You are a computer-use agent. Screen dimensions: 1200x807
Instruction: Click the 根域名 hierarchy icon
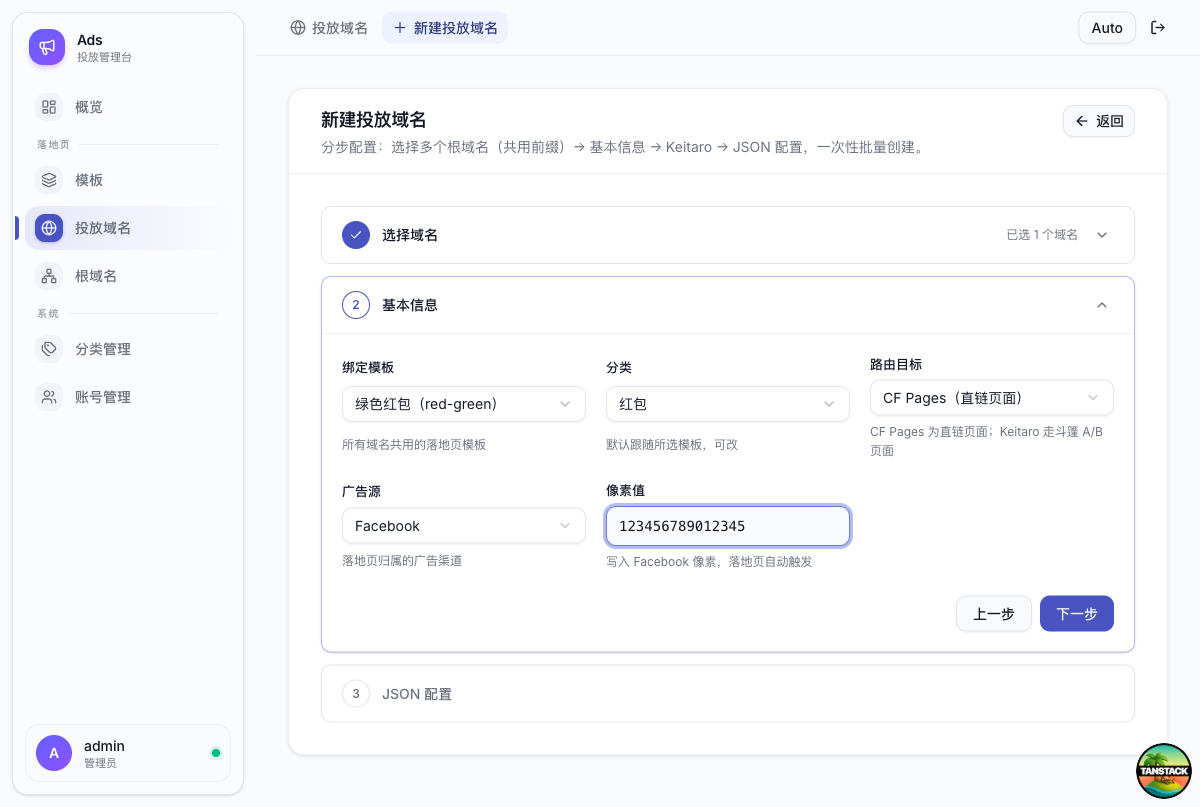[x=49, y=276]
